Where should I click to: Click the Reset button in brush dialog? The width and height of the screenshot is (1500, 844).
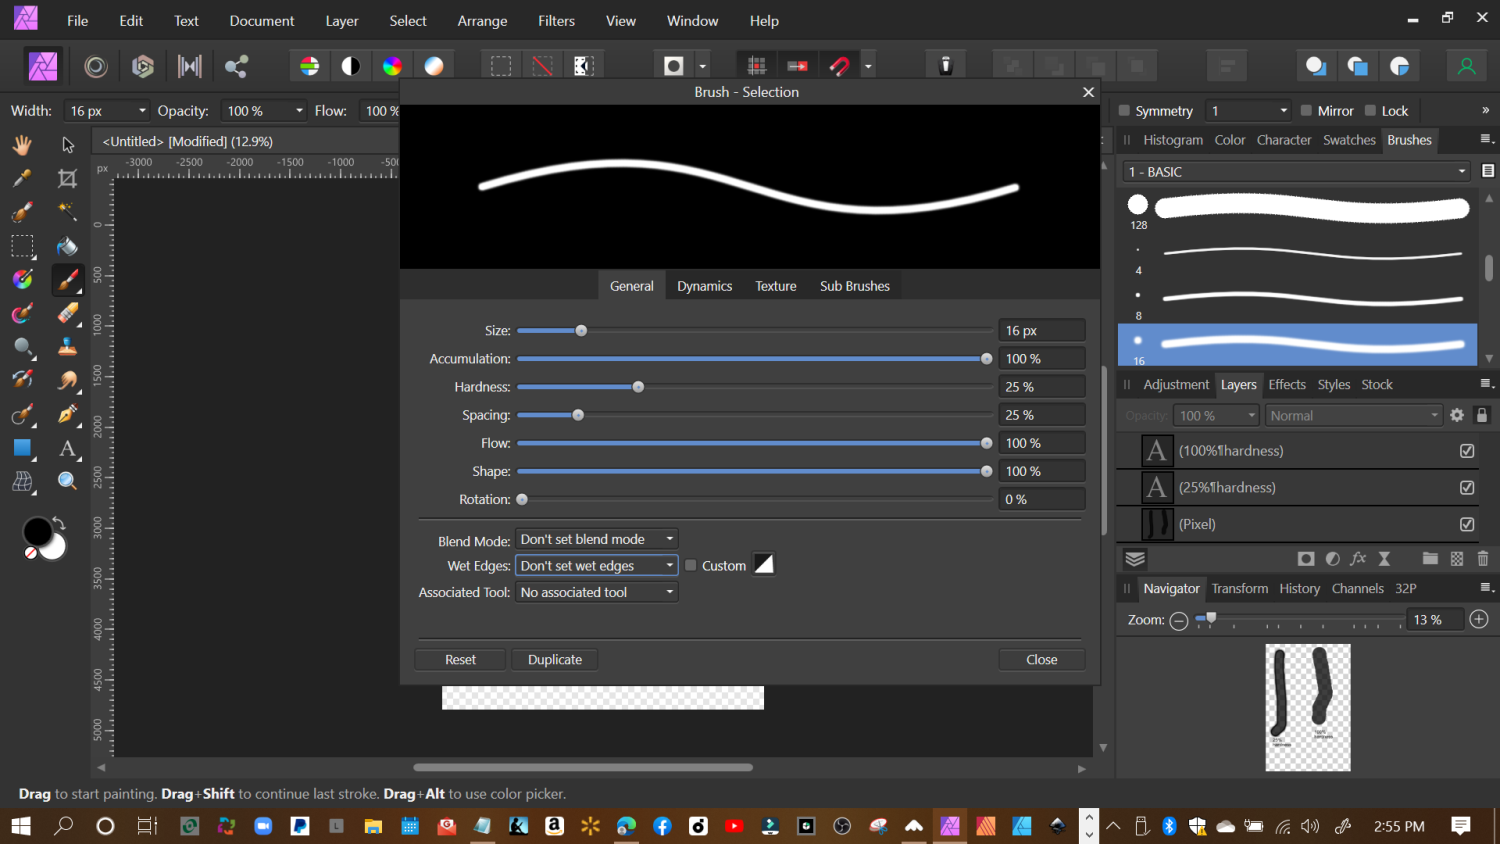460,660
